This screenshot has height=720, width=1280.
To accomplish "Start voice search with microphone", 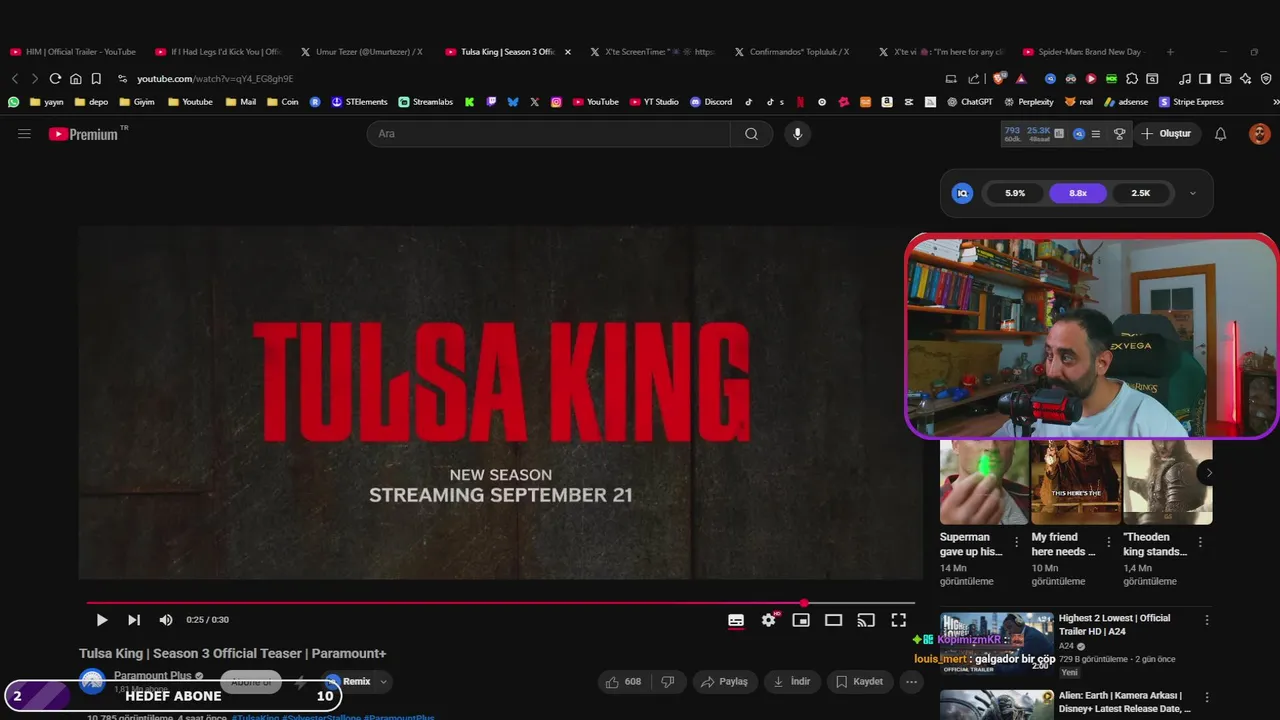I will (797, 134).
